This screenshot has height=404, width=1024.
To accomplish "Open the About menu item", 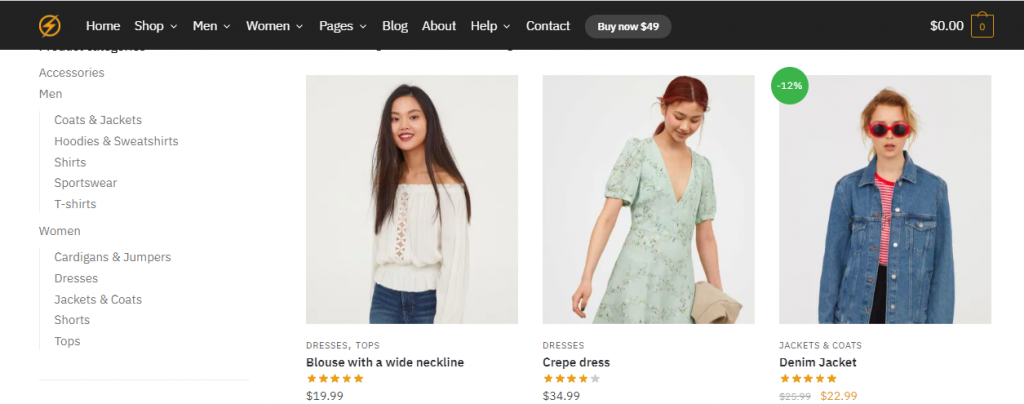I will coord(439,26).
